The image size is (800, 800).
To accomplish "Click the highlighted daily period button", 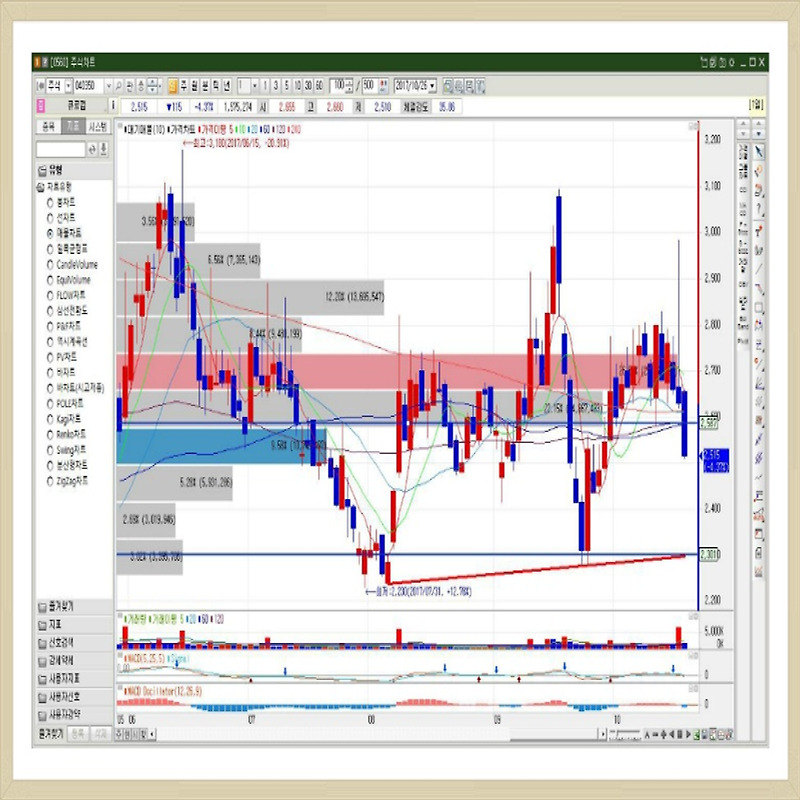I will point(172,86).
